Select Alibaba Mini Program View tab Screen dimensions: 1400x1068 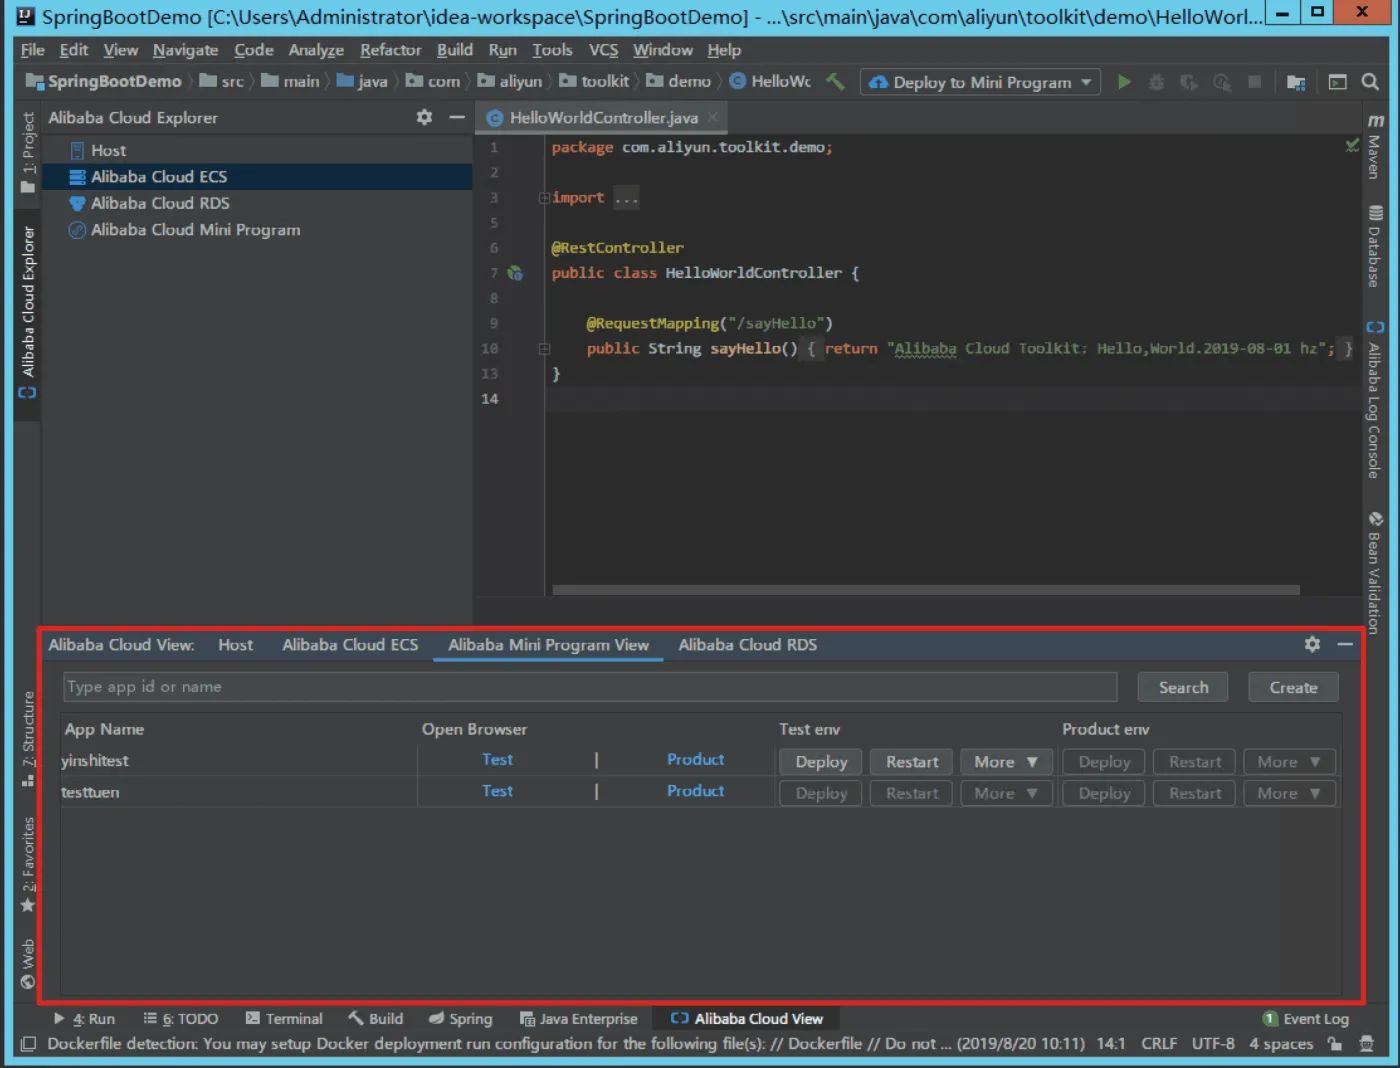pyautogui.click(x=548, y=645)
